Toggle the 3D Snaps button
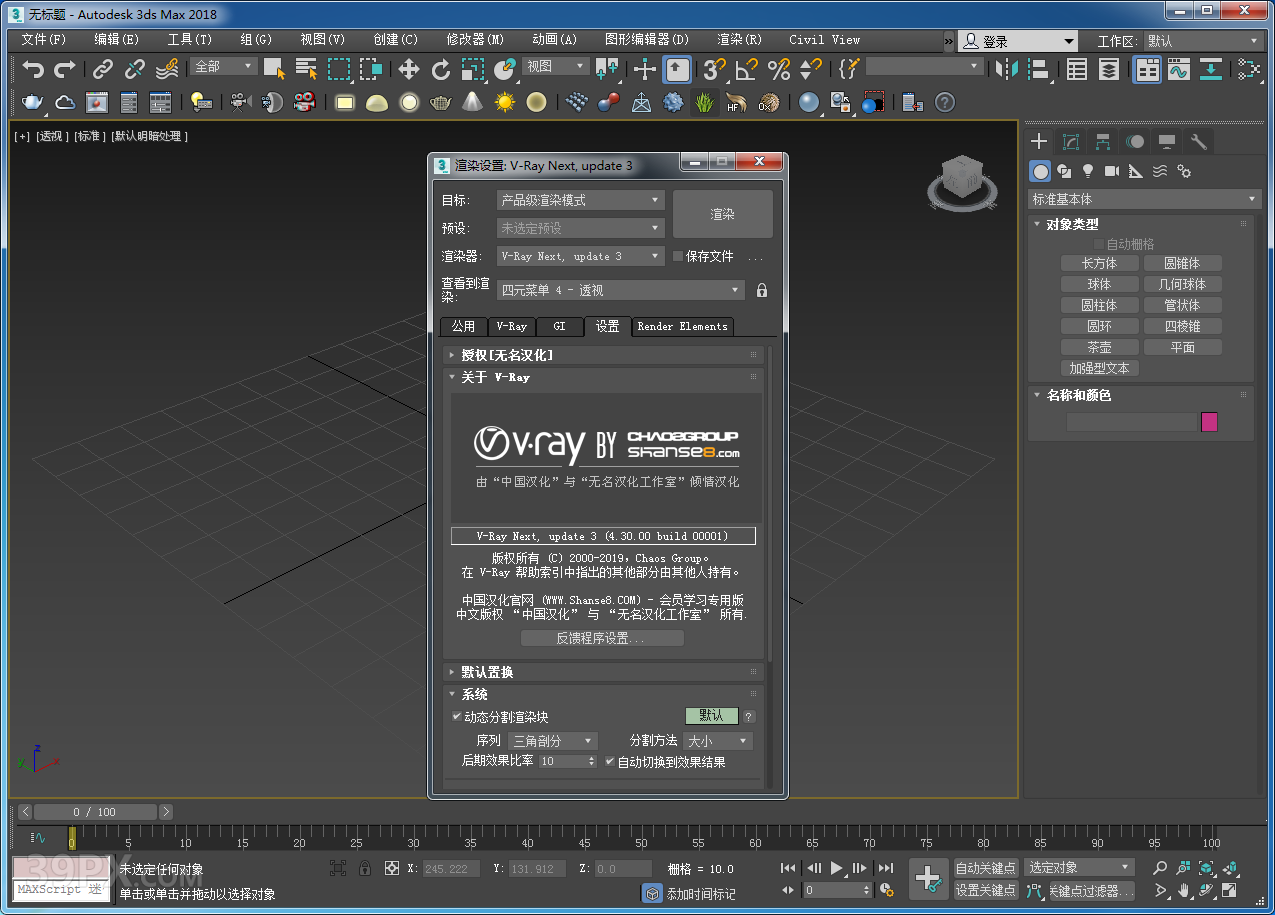The width and height of the screenshot is (1275, 915). pos(714,69)
